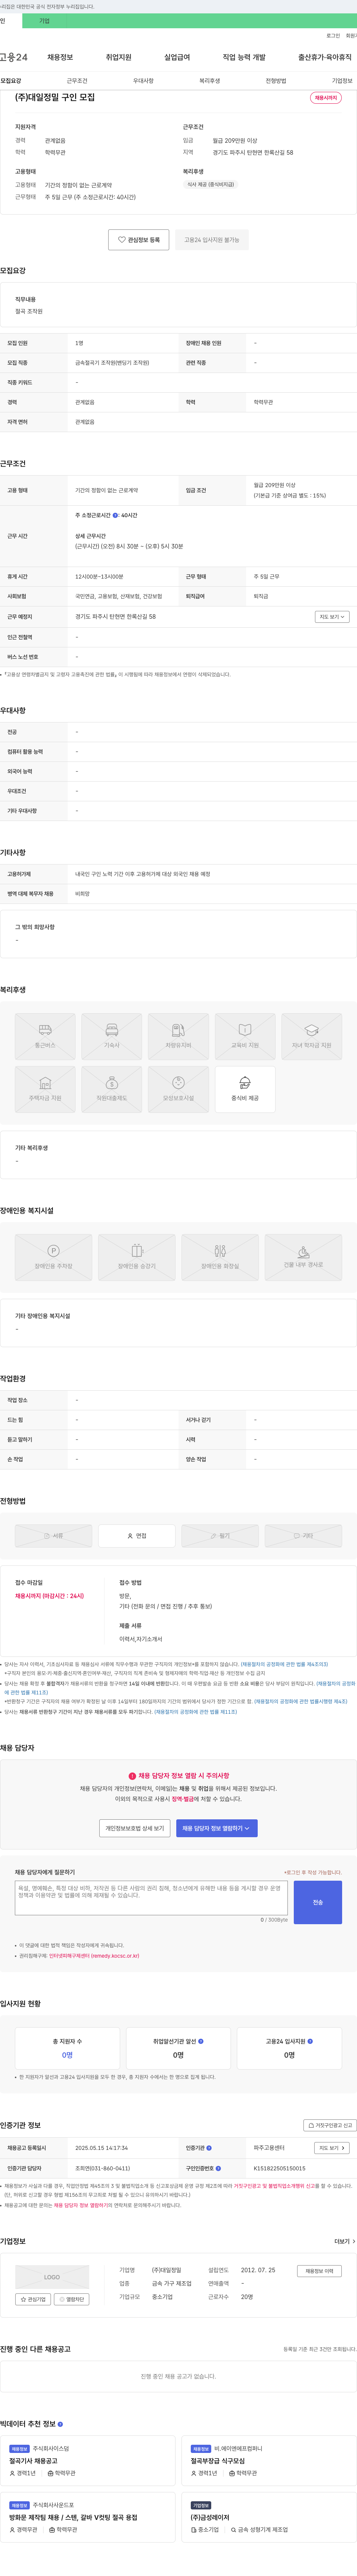Jump to the 근무조건 tab

[77, 81]
